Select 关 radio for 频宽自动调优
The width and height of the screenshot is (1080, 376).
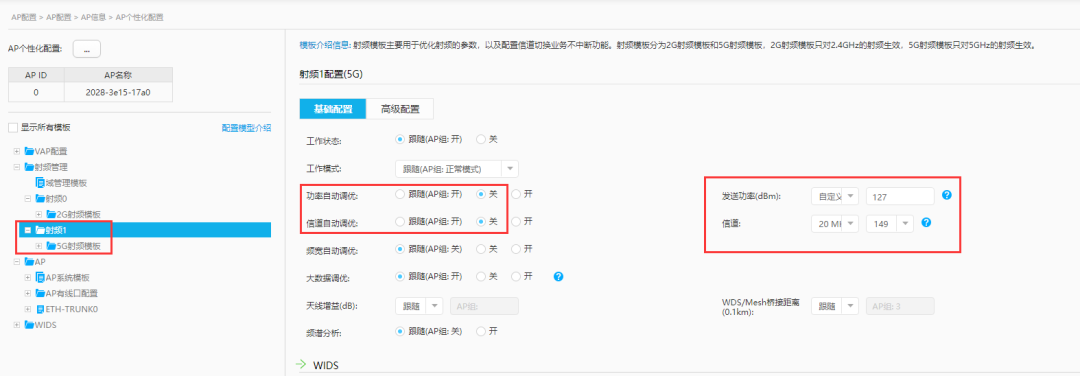pyautogui.click(x=481, y=249)
